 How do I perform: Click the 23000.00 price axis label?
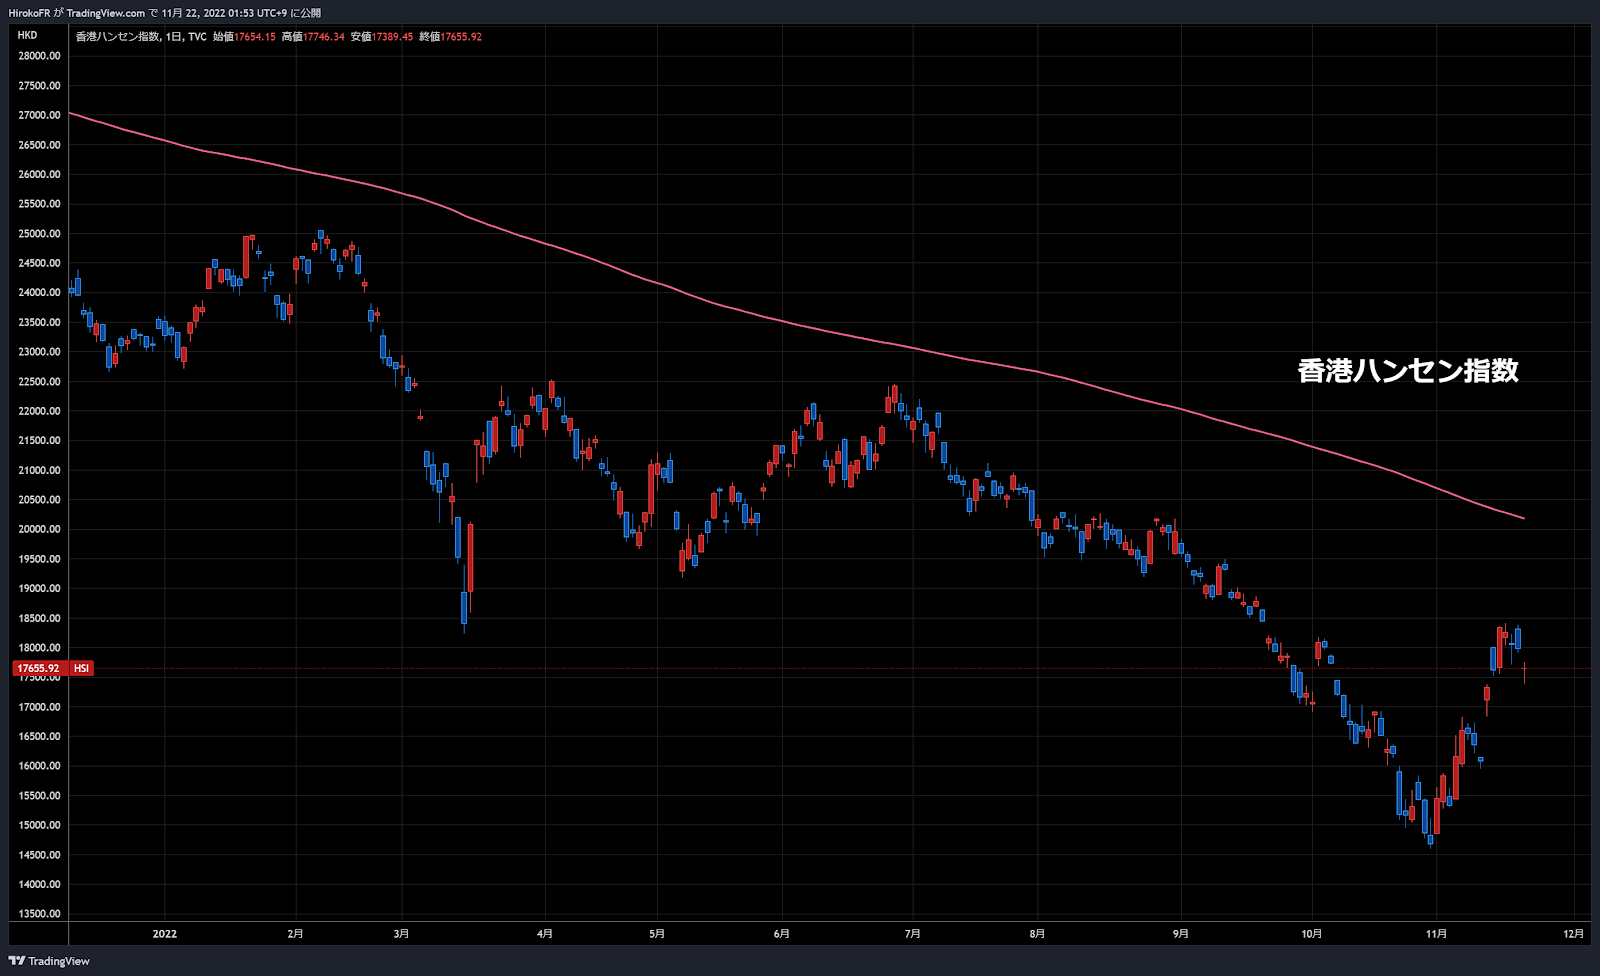pos(39,352)
